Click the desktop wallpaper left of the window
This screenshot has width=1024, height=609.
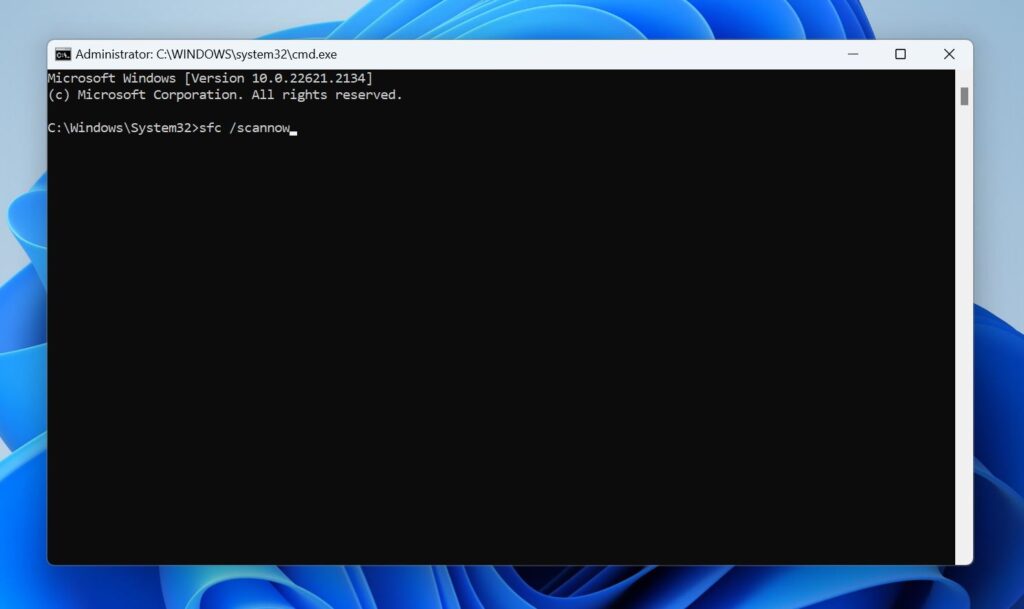tap(22, 300)
